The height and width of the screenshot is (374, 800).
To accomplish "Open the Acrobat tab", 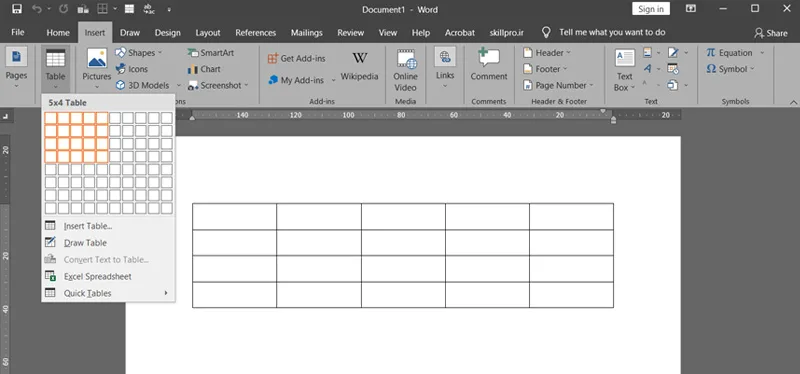I will 460,32.
